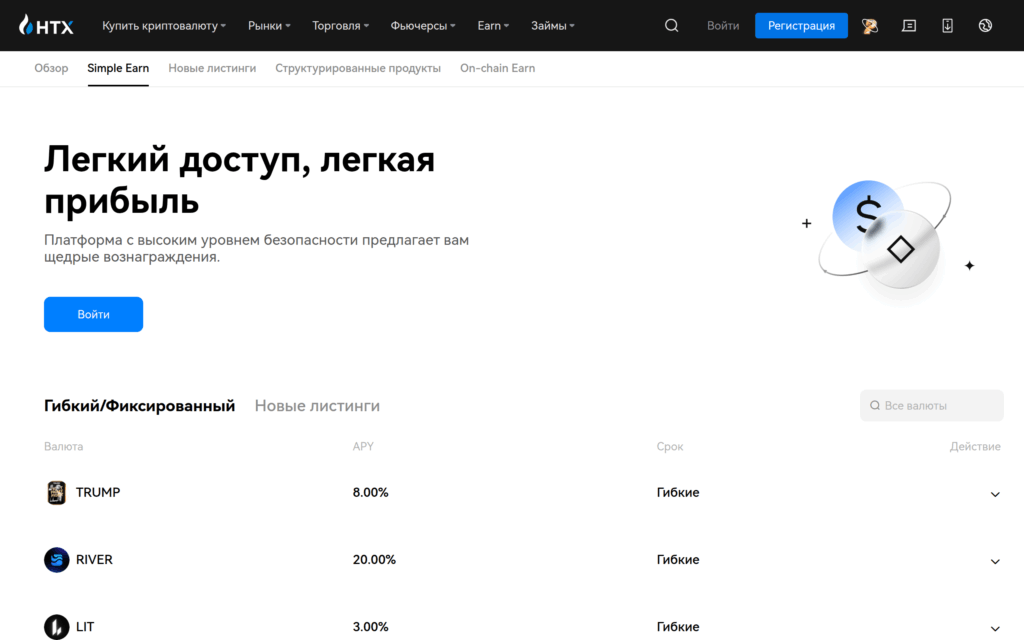The height and width of the screenshot is (640, 1024).
Task: Switch to the On-chain Earn tab
Action: [x=498, y=68]
